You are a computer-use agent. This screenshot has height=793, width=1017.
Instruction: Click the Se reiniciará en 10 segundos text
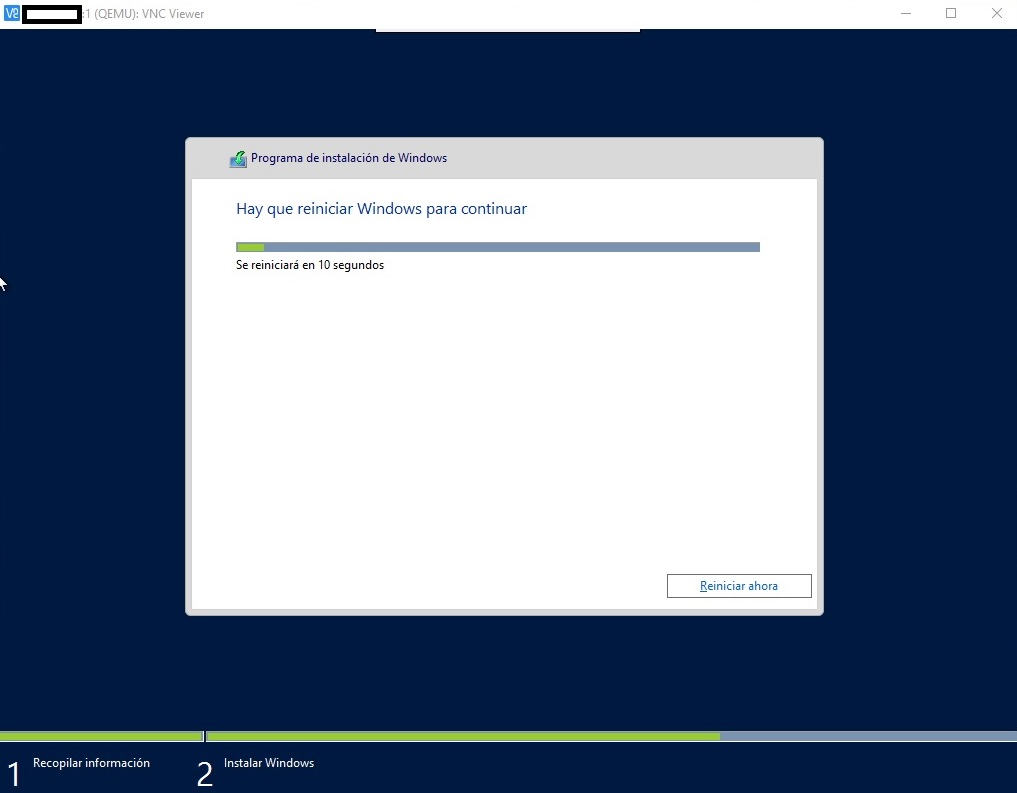coord(310,266)
